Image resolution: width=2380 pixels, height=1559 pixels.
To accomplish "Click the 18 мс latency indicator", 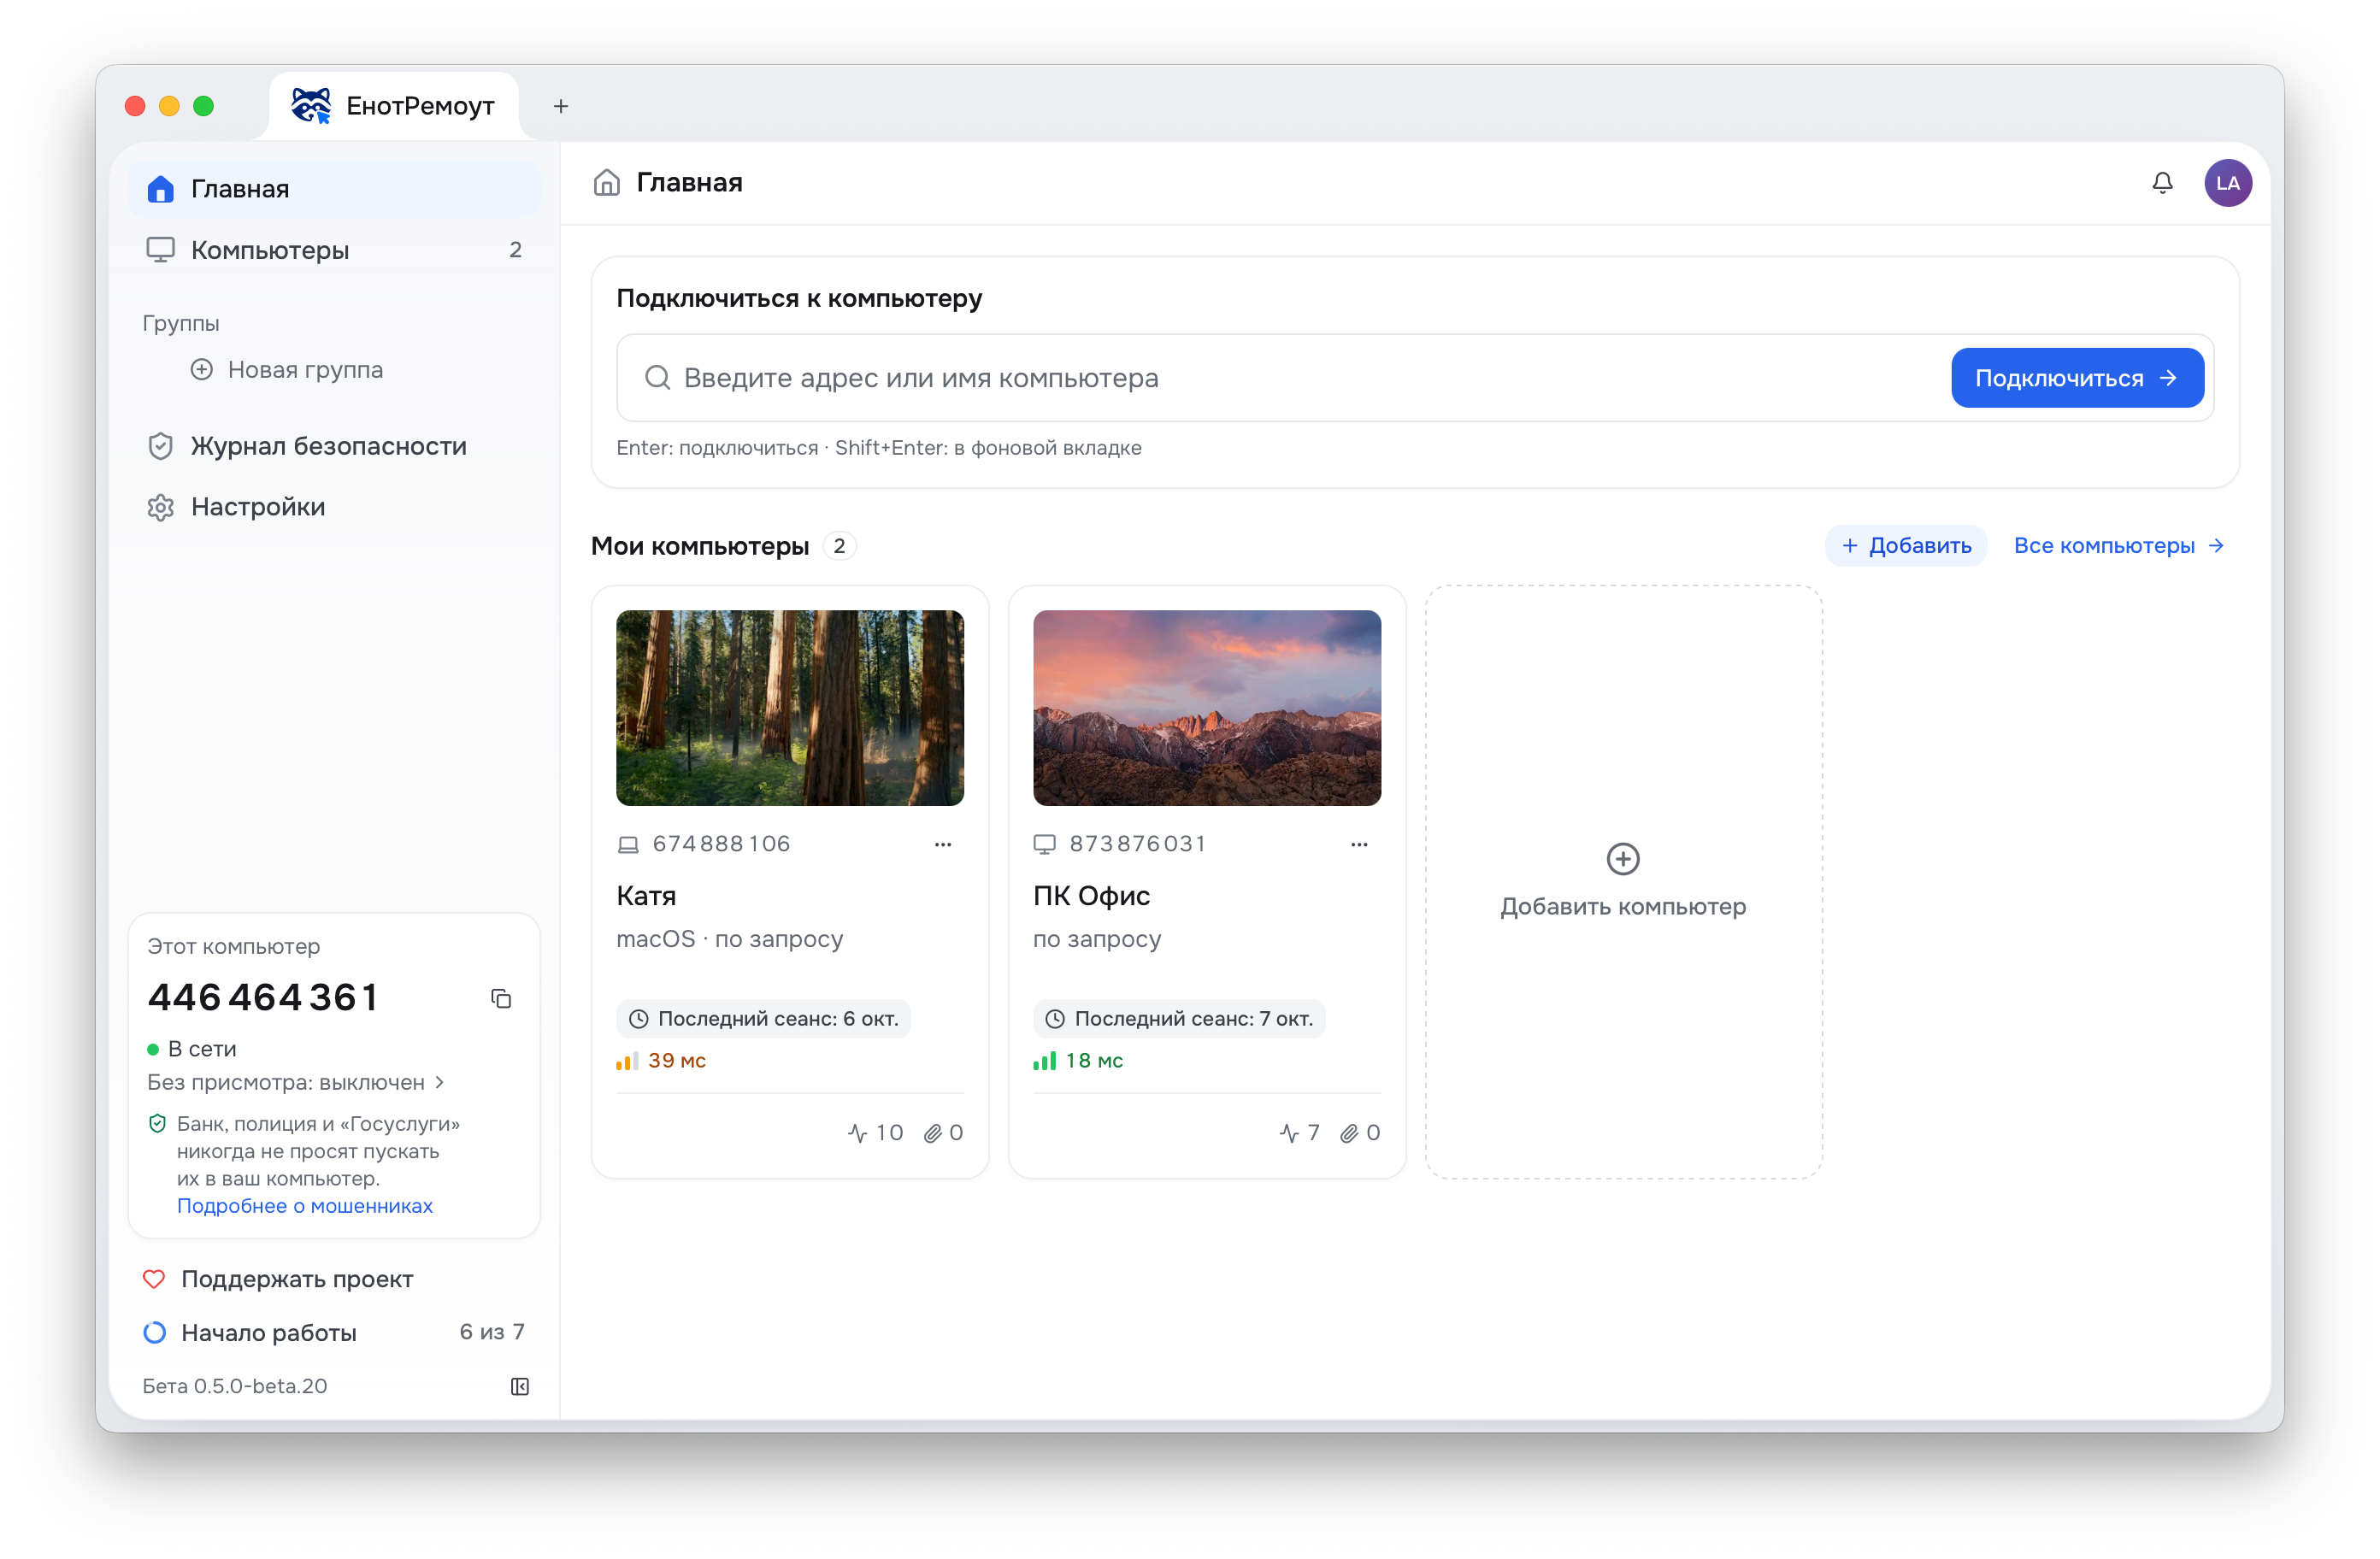I will (x=1078, y=1061).
